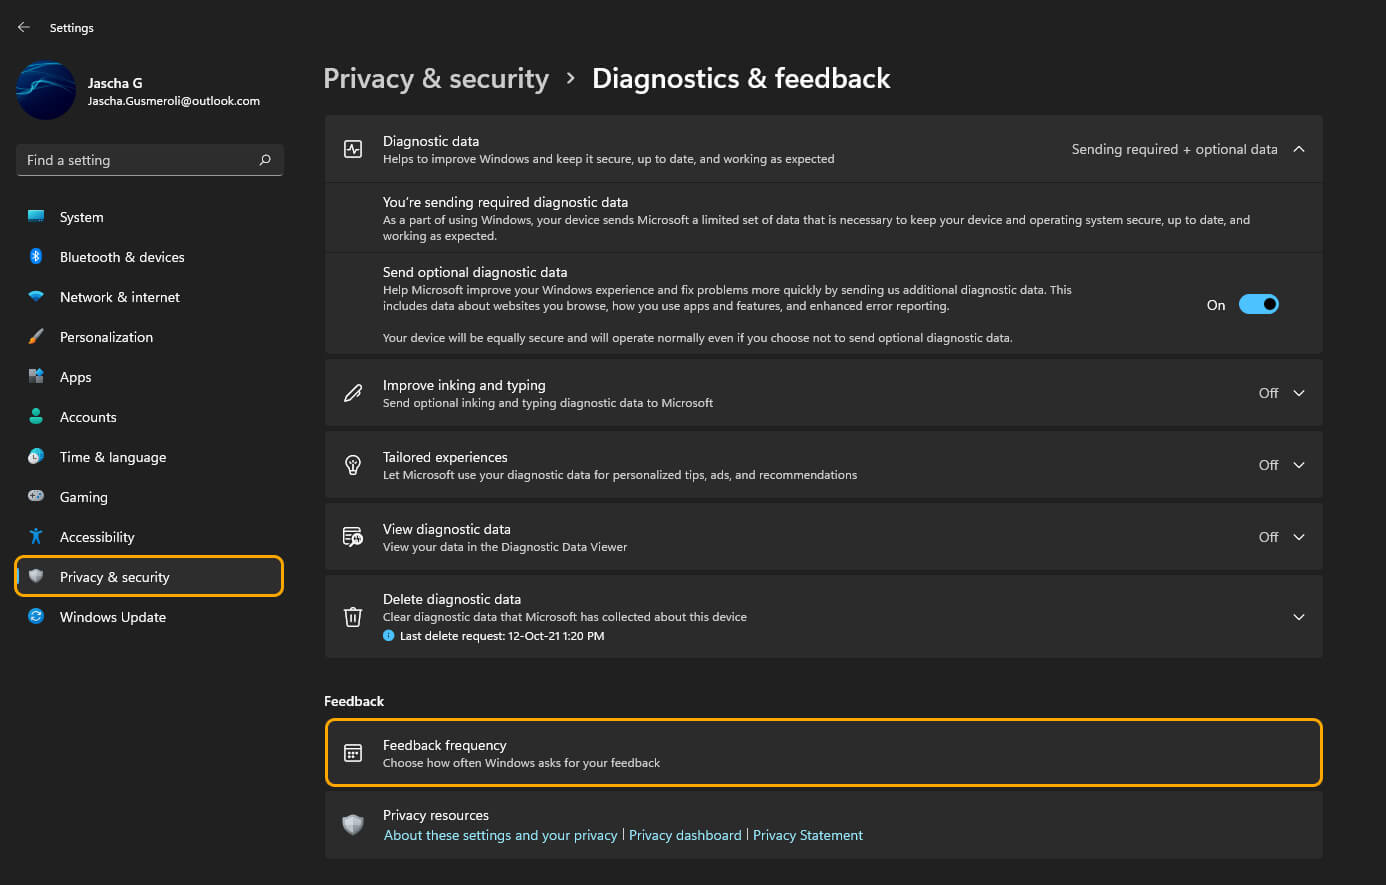
Task: Select Accounts in the sidebar
Action: [149, 417]
